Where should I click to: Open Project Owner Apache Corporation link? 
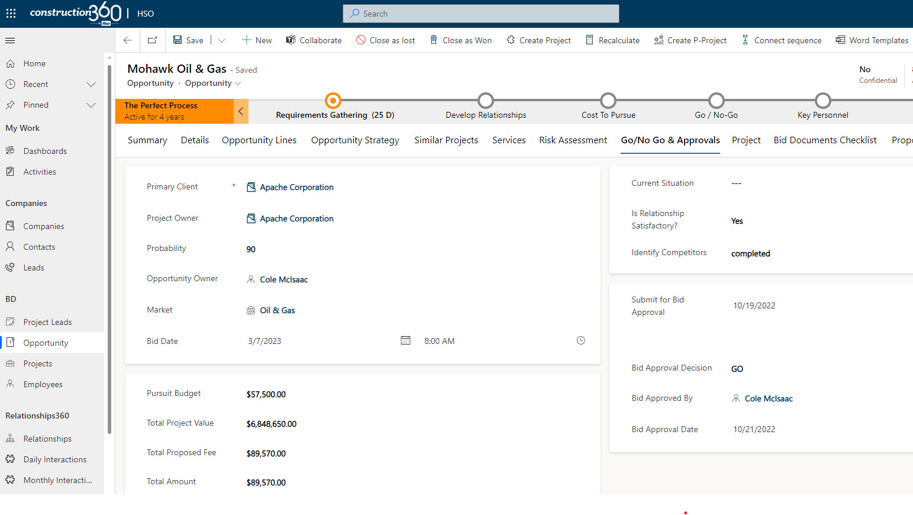pos(296,219)
